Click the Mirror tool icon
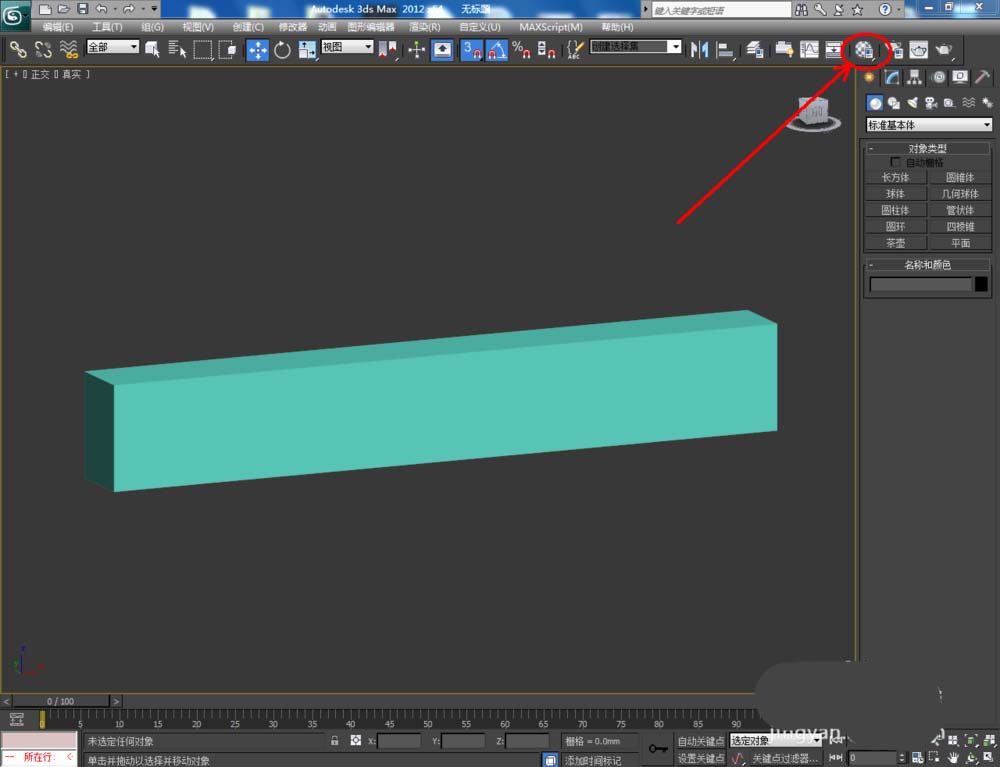1000x767 pixels. click(700, 49)
